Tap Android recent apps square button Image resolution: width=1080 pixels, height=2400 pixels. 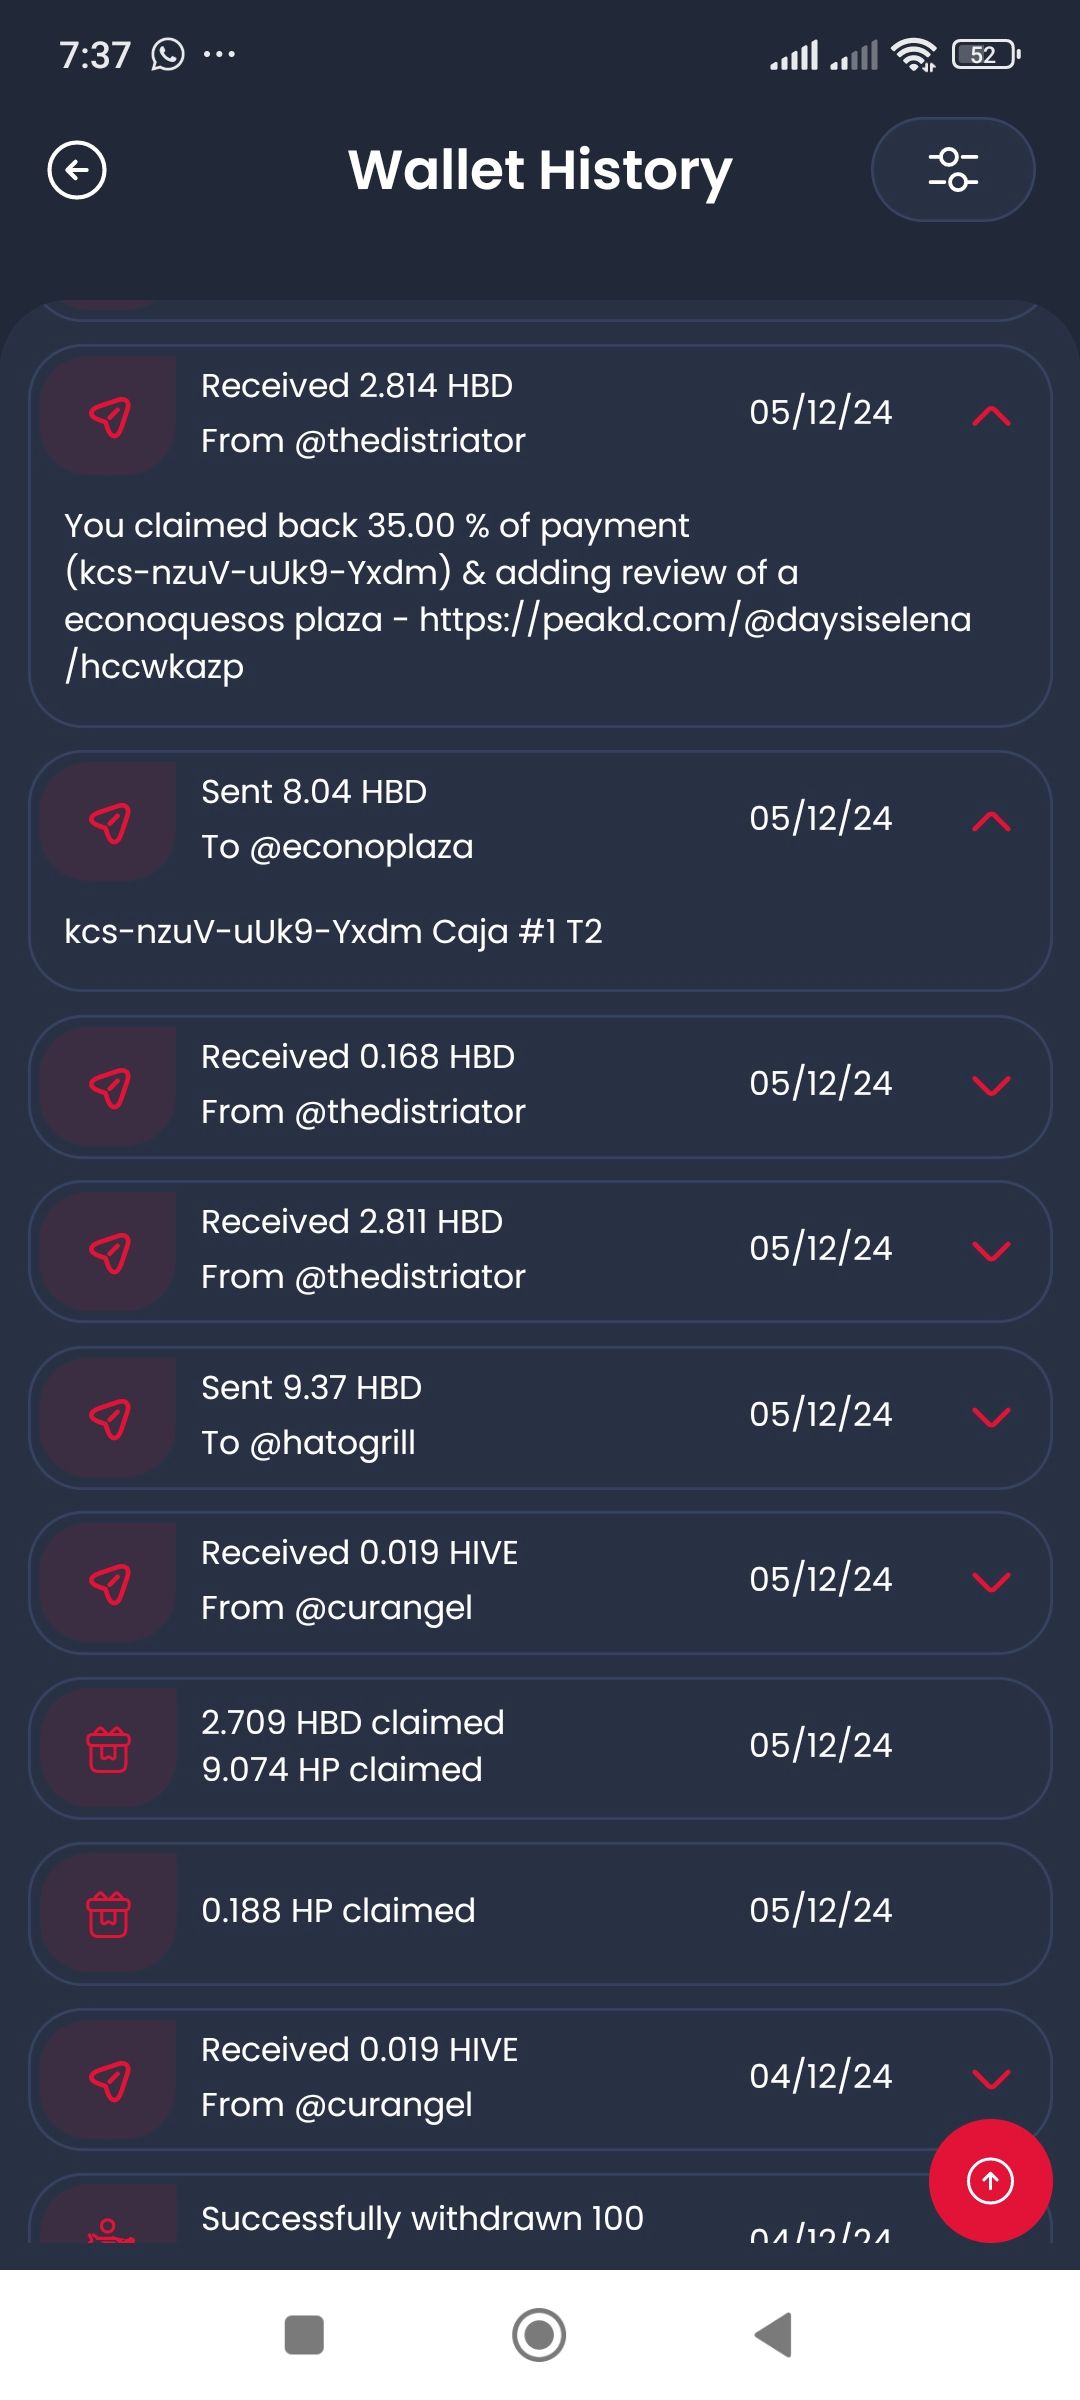click(304, 2335)
